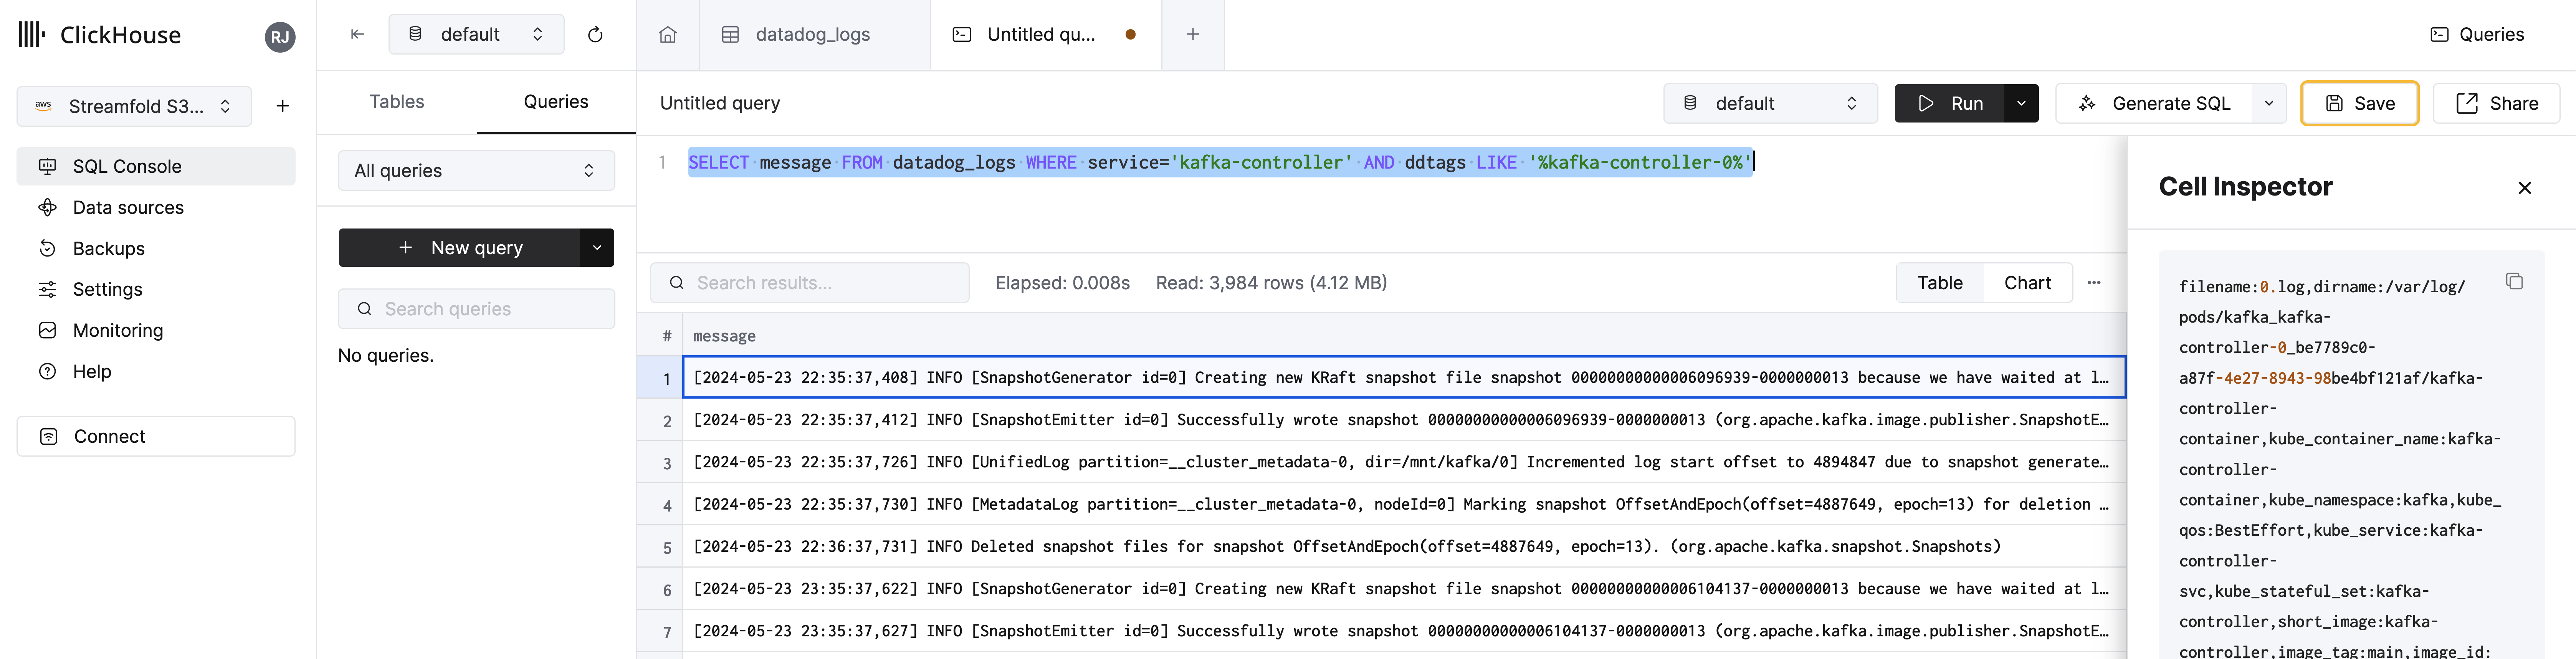
Task: Focus the Search results input
Action: [810, 283]
